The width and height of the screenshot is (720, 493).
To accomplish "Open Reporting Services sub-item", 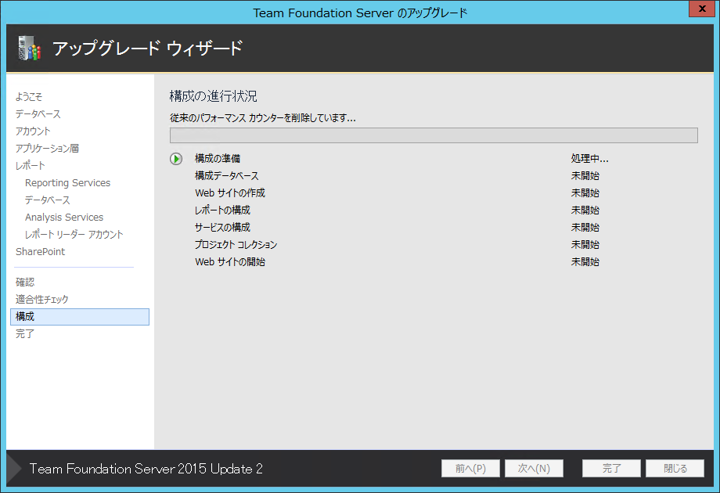I will 67,183.
